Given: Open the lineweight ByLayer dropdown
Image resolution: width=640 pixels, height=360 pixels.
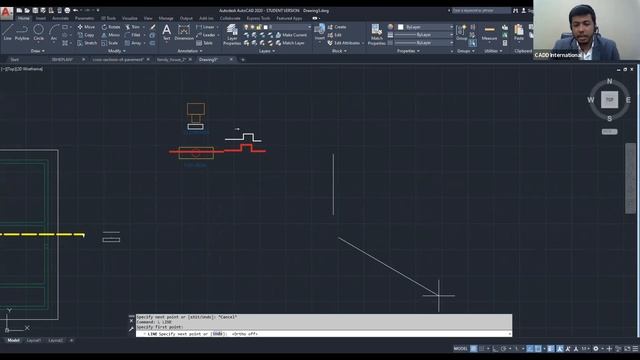Looking at the screenshot, I should (x=423, y=35).
